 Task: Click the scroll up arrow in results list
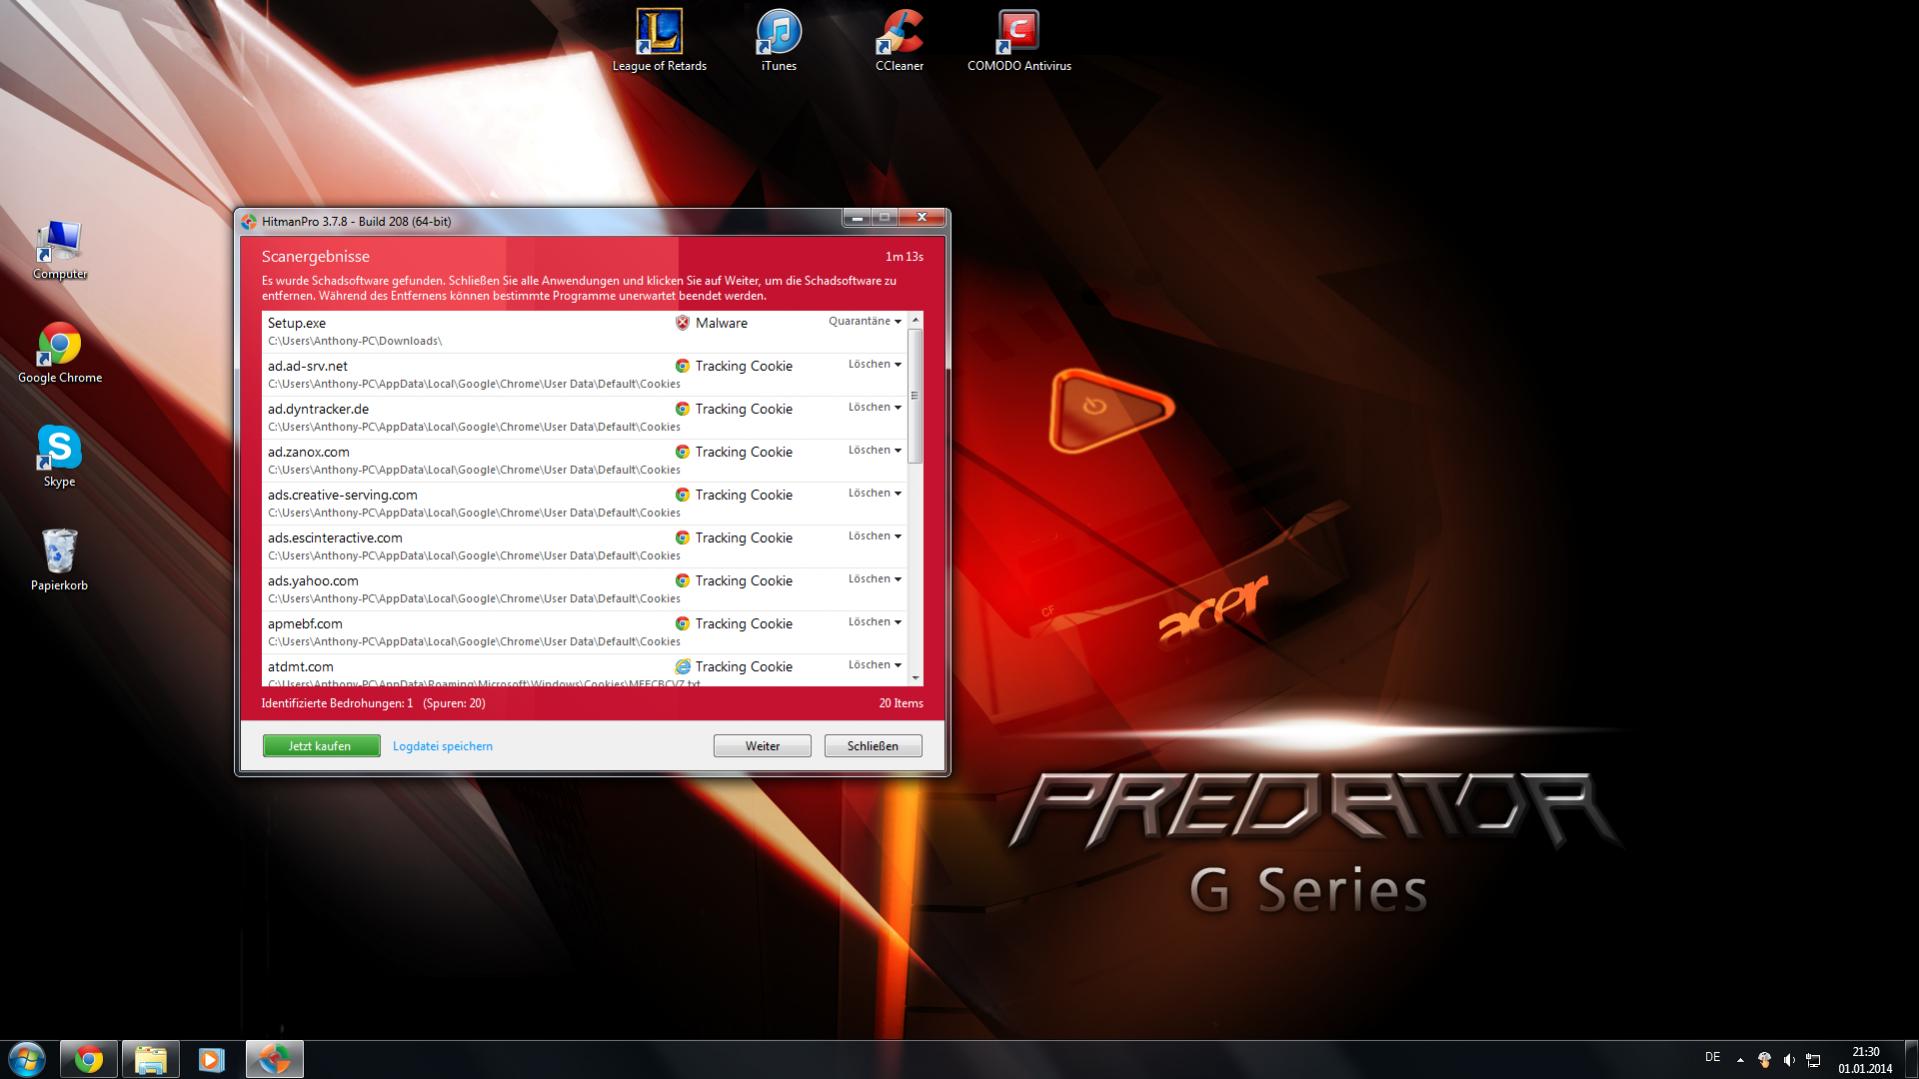(x=915, y=319)
